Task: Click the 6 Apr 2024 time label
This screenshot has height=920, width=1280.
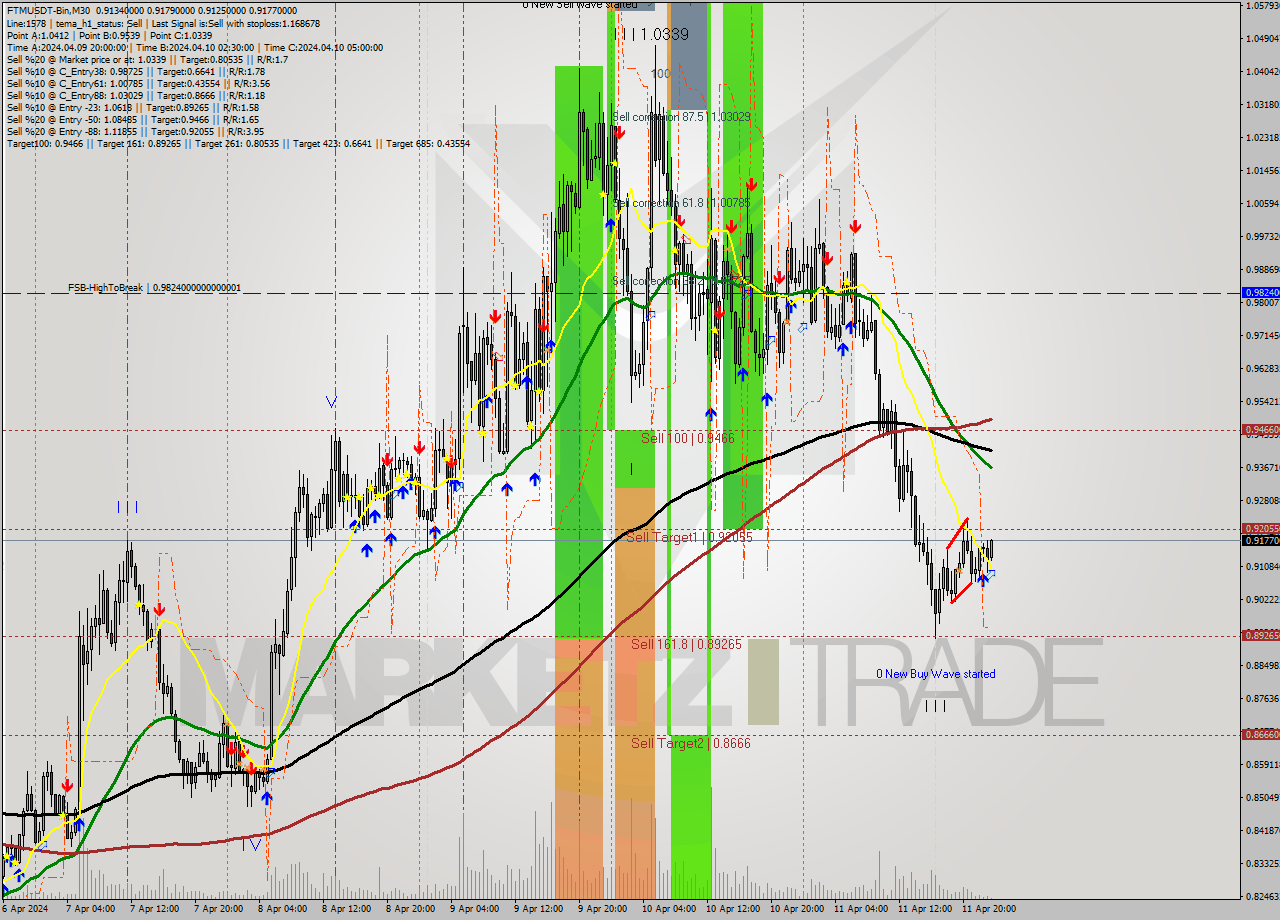Action: pyautogui.click(x=25, y=909)
